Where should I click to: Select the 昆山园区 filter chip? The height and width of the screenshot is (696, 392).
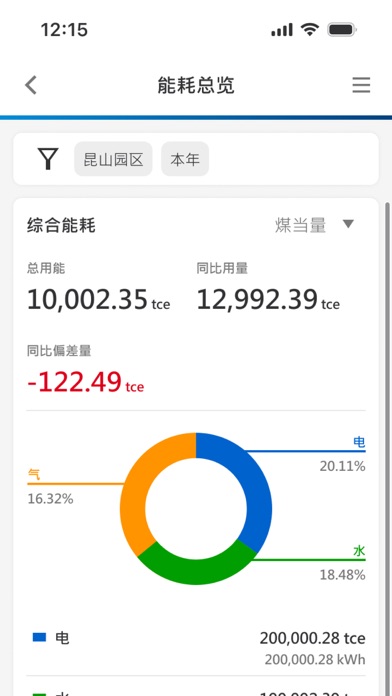[x=113, y=159]
